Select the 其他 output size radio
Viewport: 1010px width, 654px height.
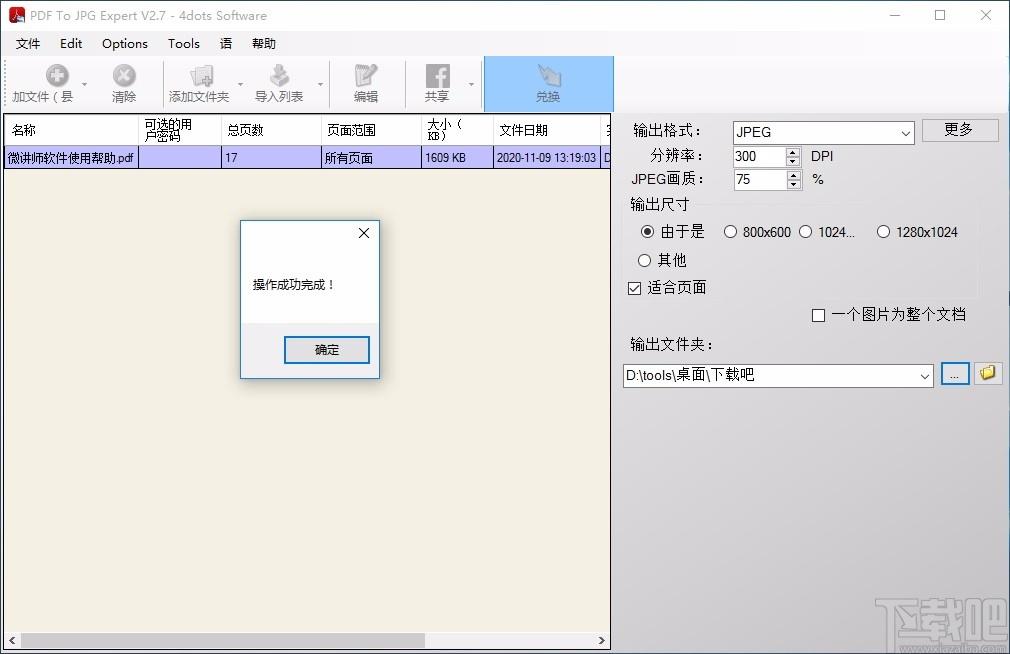644,260
